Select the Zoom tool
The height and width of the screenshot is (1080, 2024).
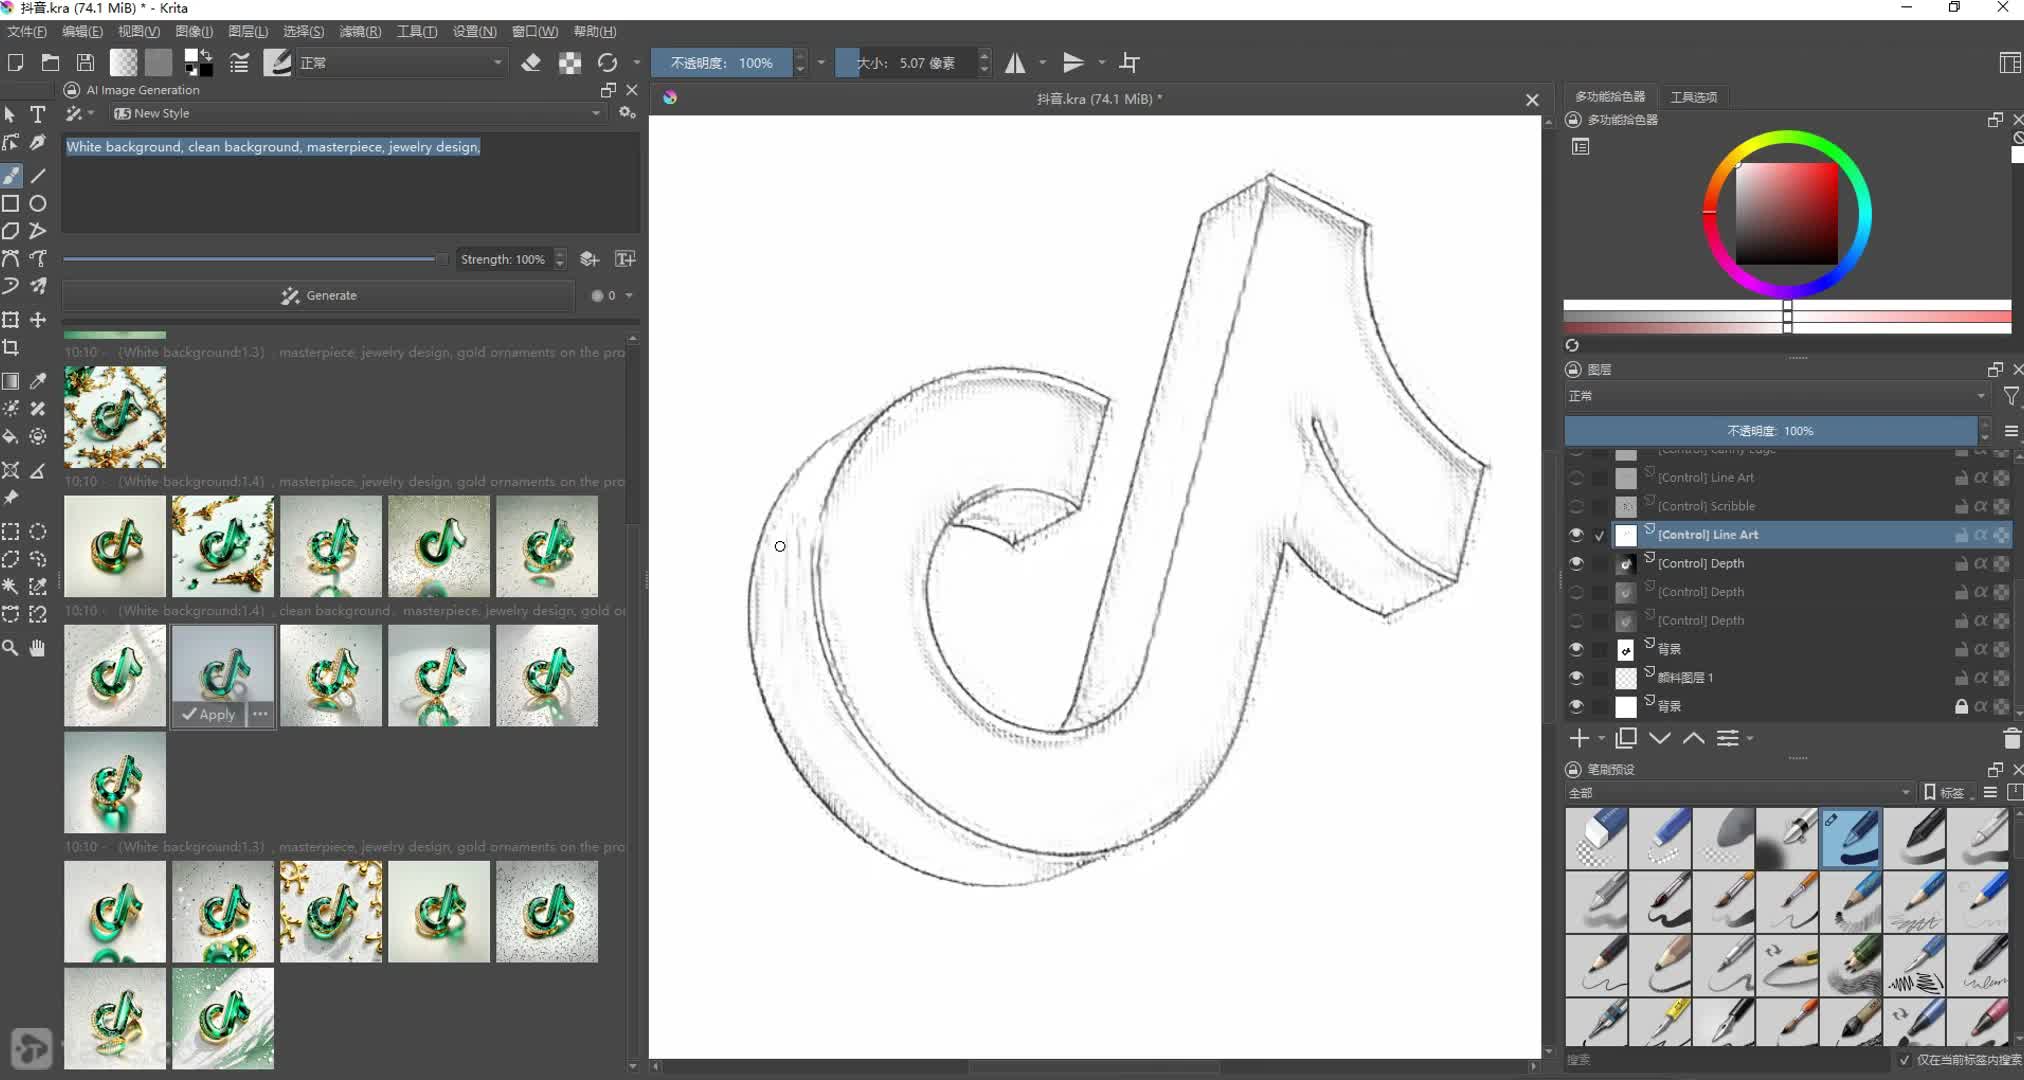click(11, 648)
